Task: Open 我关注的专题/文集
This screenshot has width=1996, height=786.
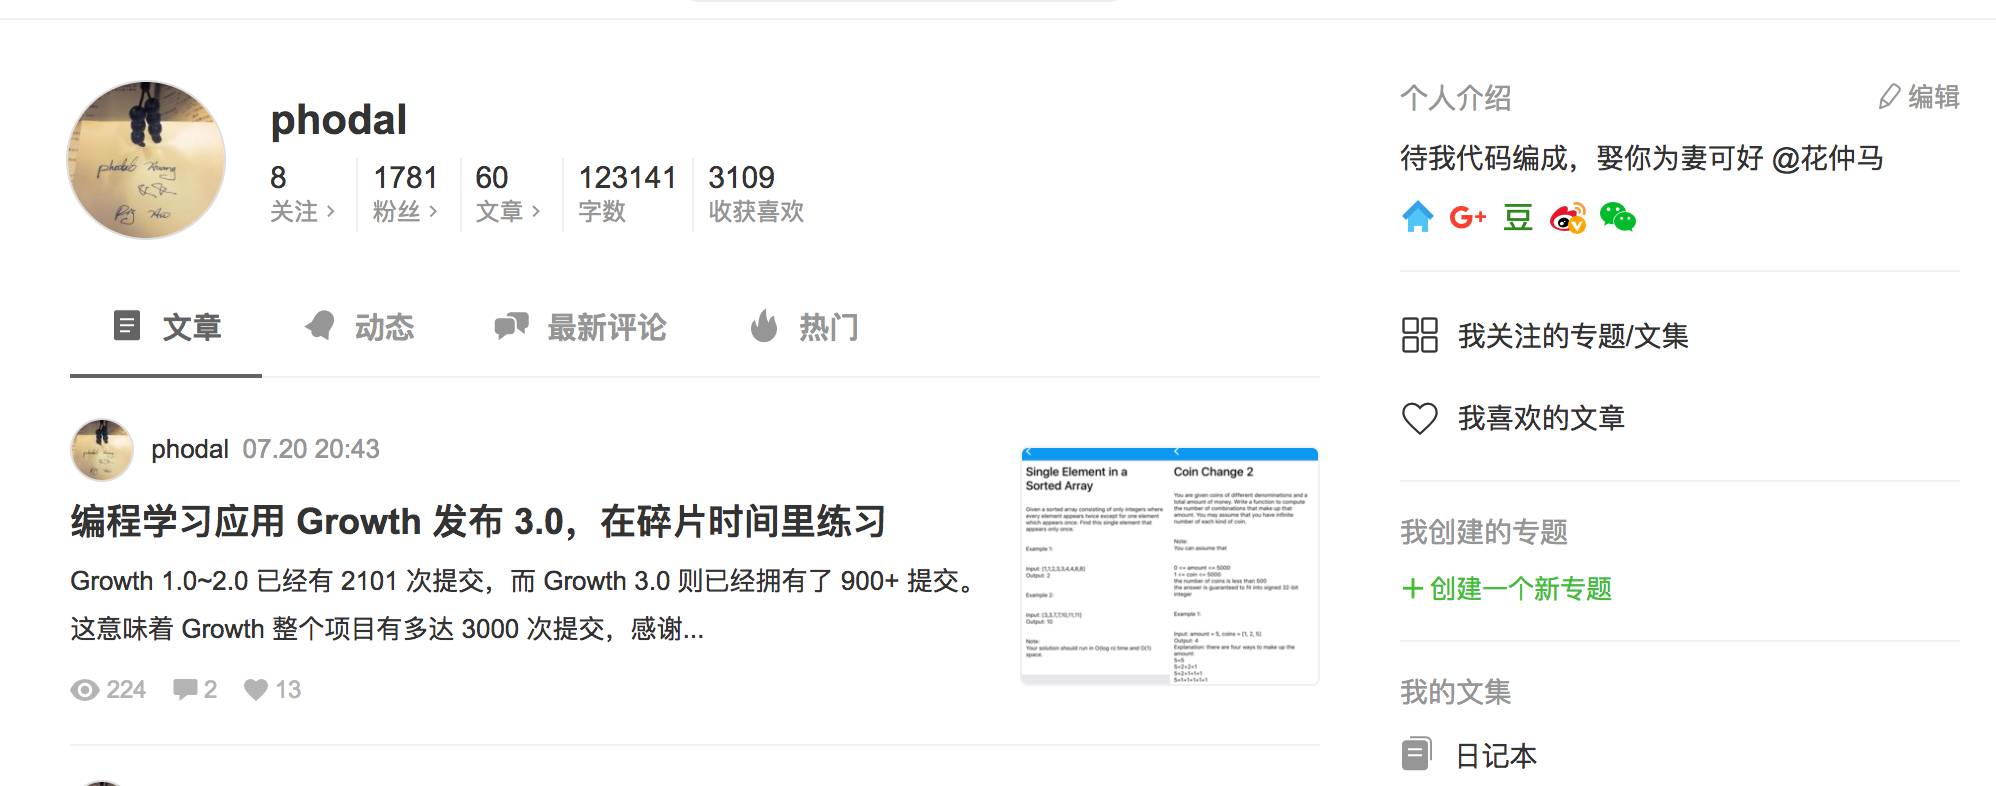Action: (1573, 336)
